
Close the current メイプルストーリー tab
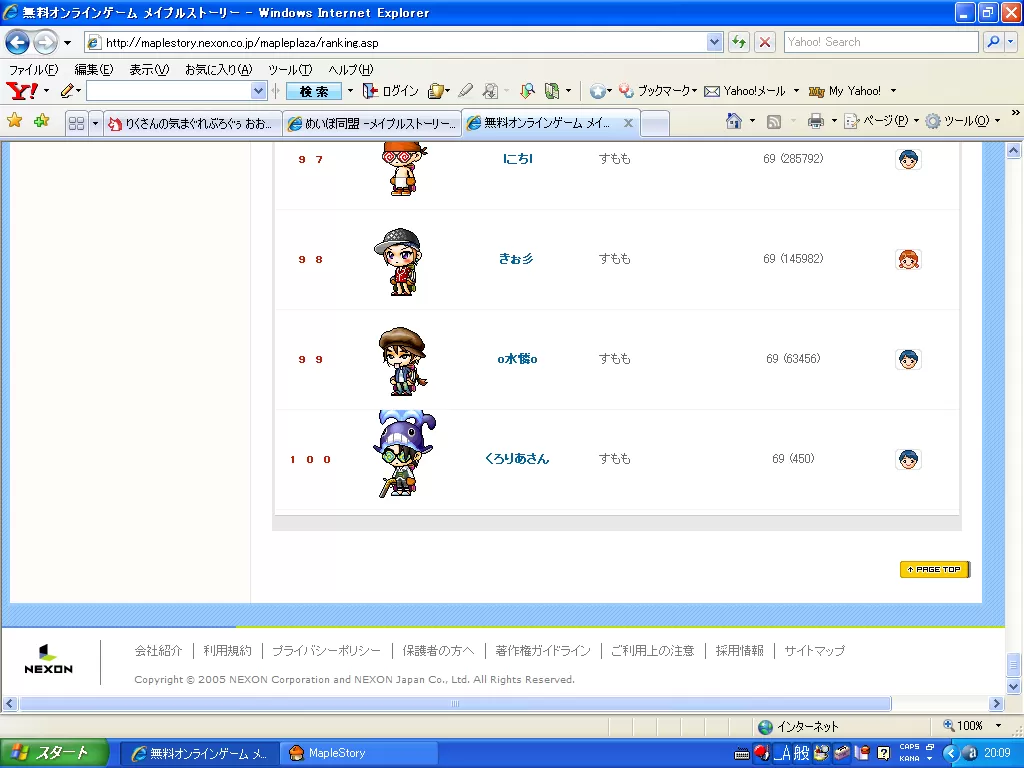(628, 123)
